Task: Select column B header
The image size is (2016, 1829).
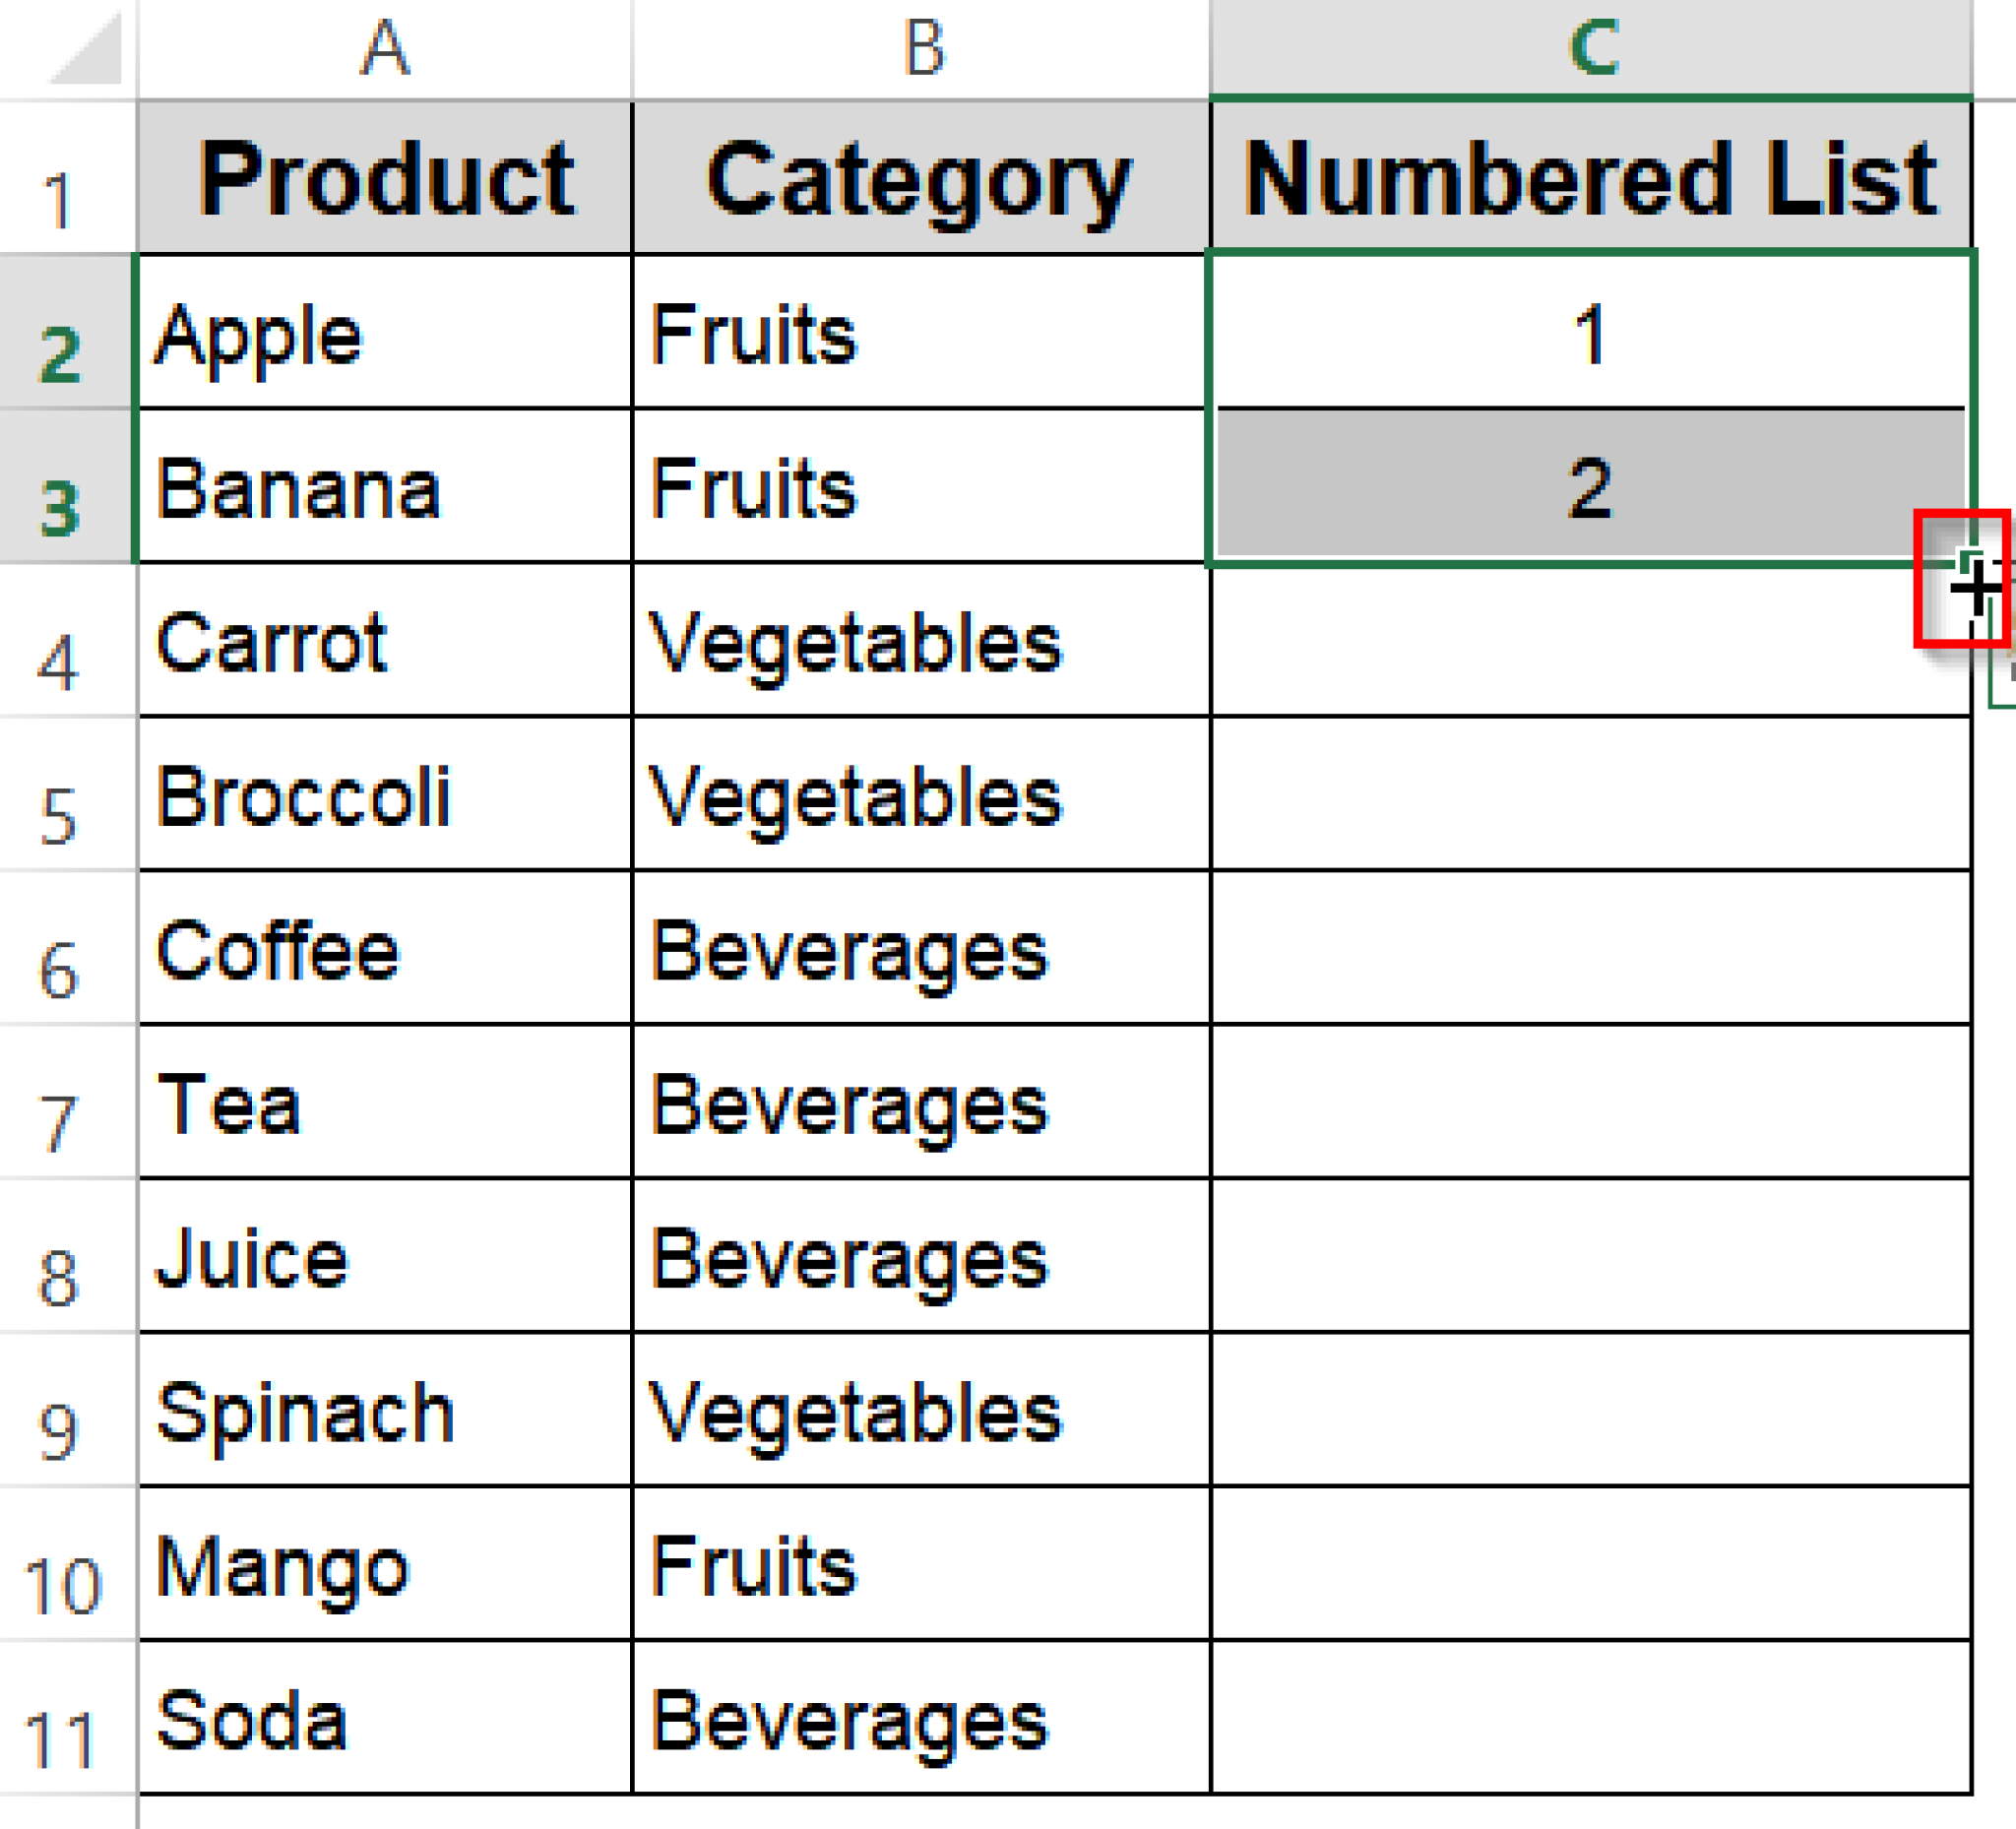Action: click(921, 48)
